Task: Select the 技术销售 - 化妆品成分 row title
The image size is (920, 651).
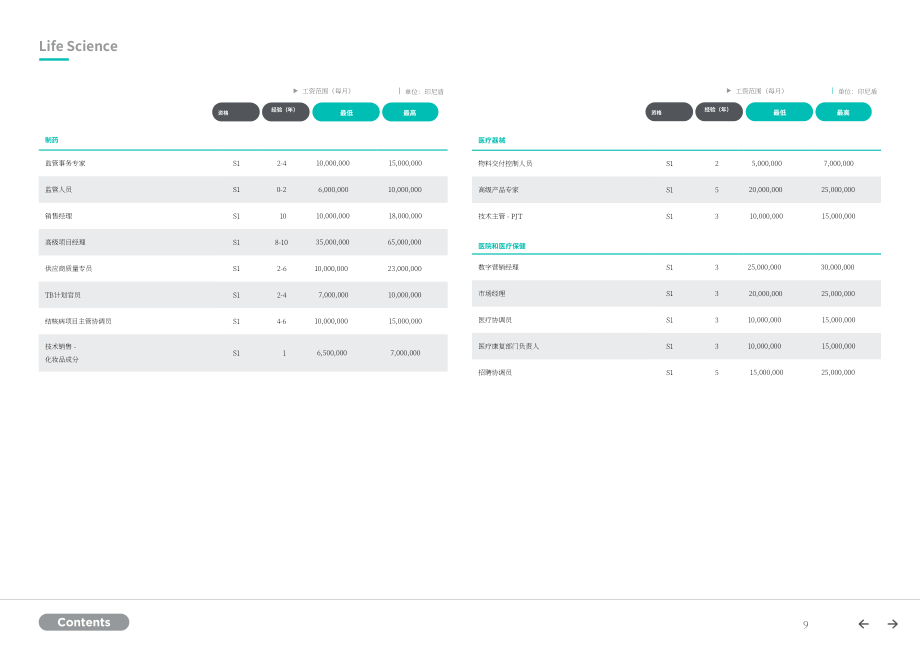Action: [62, 353]
